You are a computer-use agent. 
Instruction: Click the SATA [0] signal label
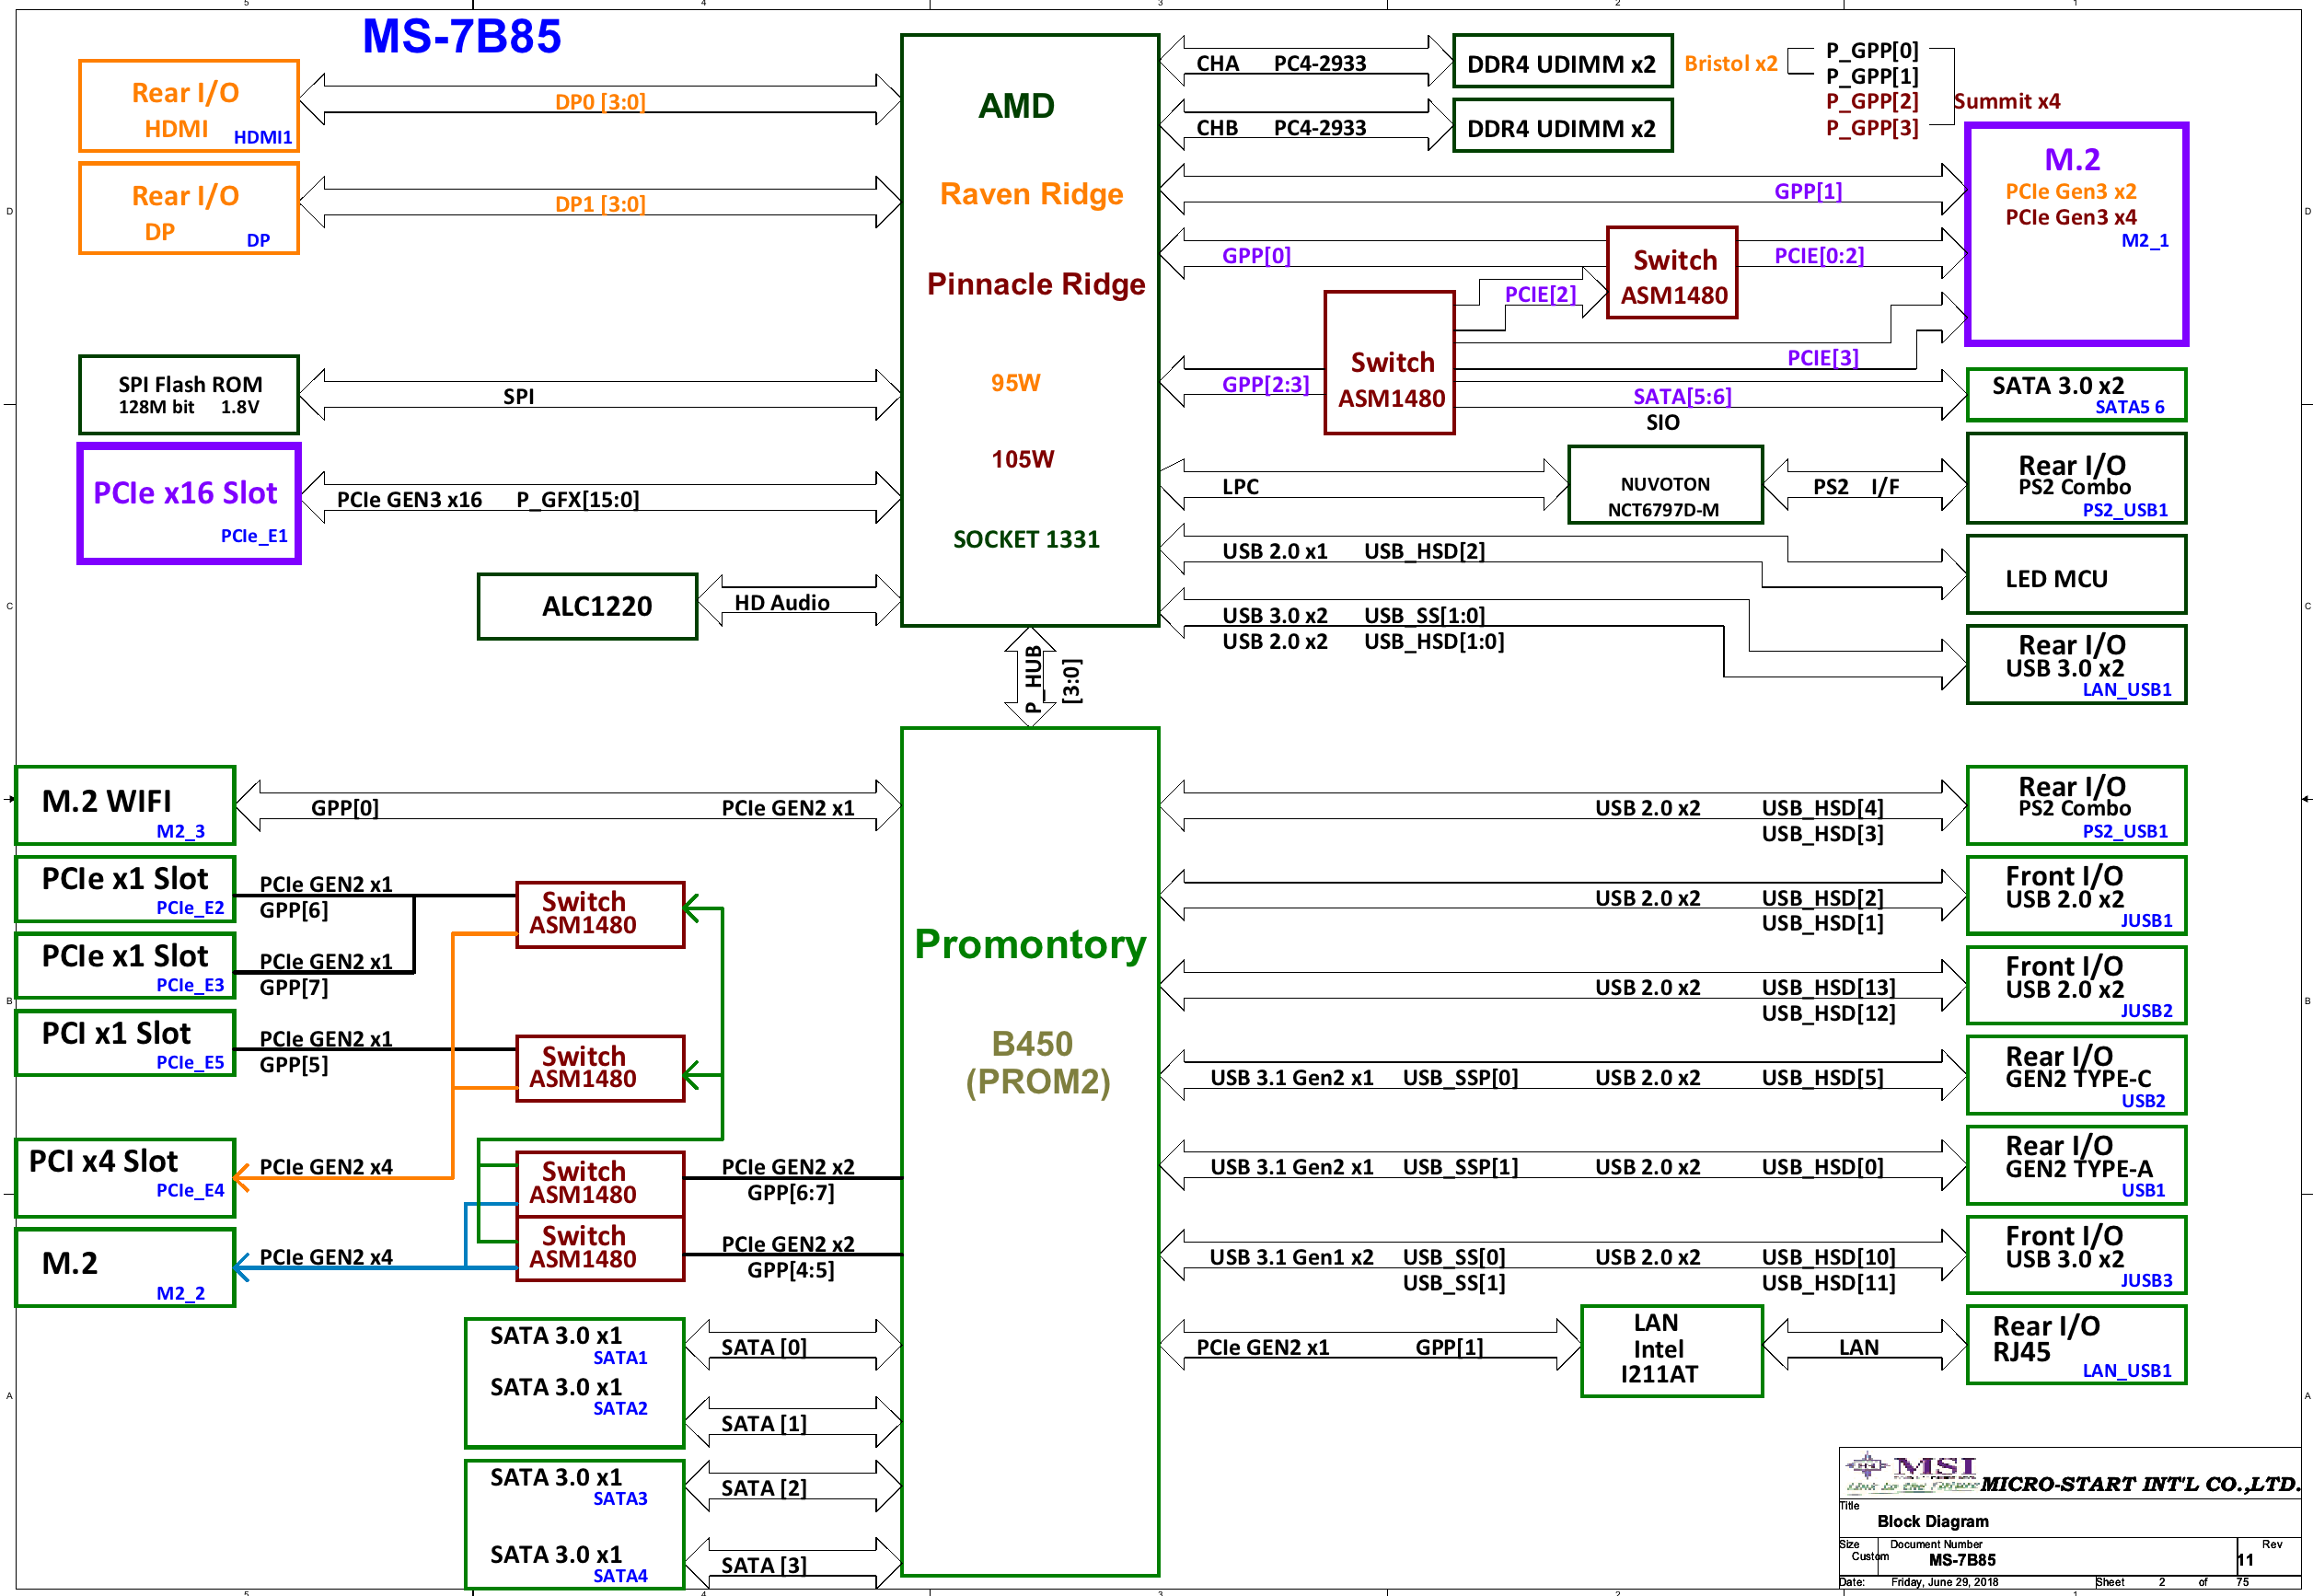click(764, 1348)
